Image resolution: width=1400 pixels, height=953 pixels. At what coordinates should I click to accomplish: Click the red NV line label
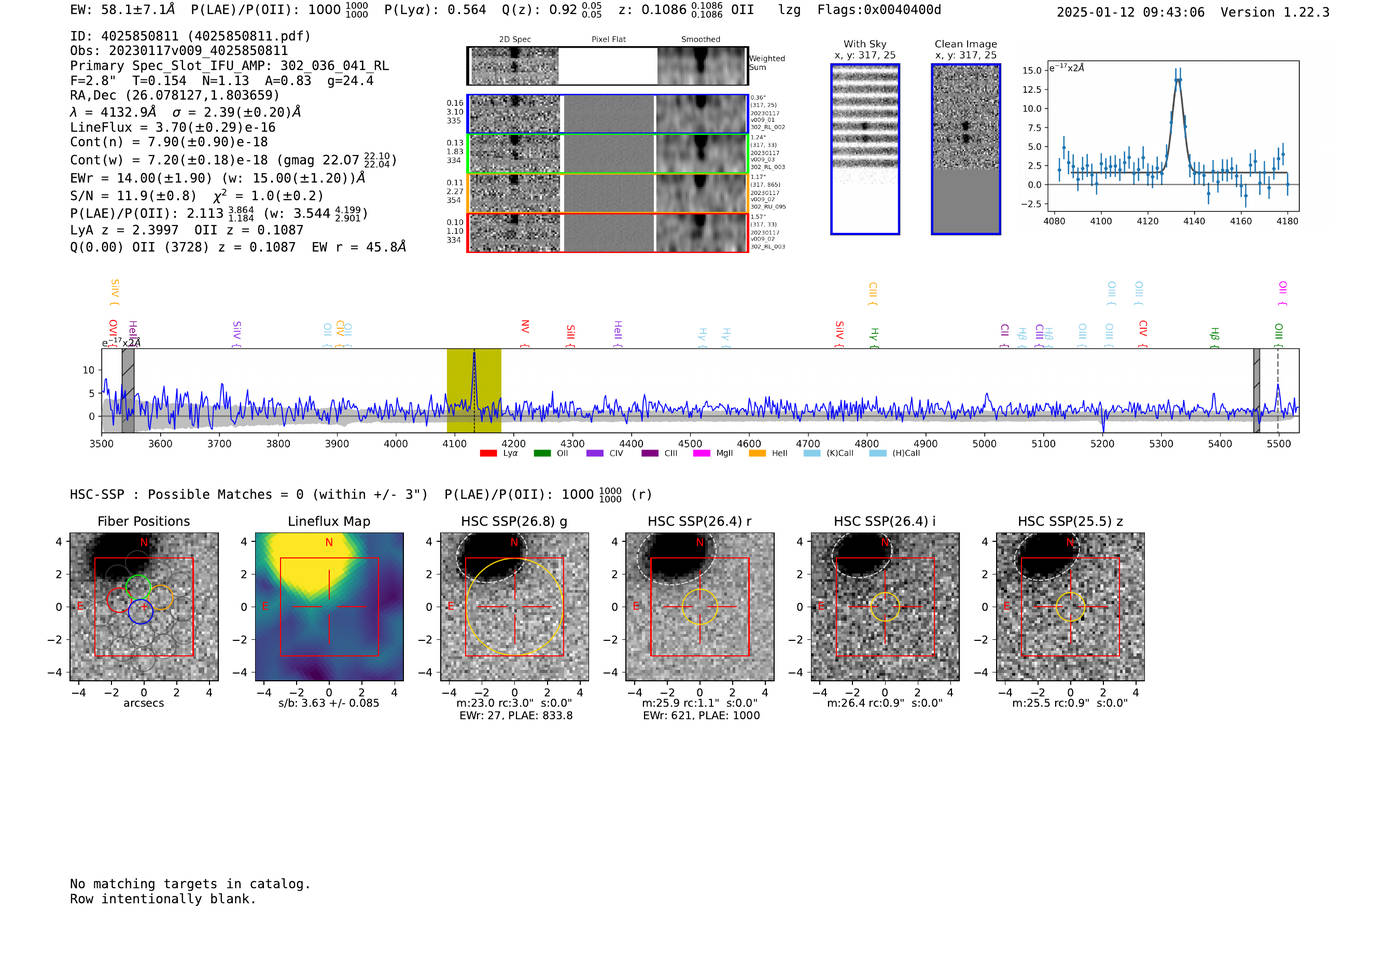tap(525, 332)
